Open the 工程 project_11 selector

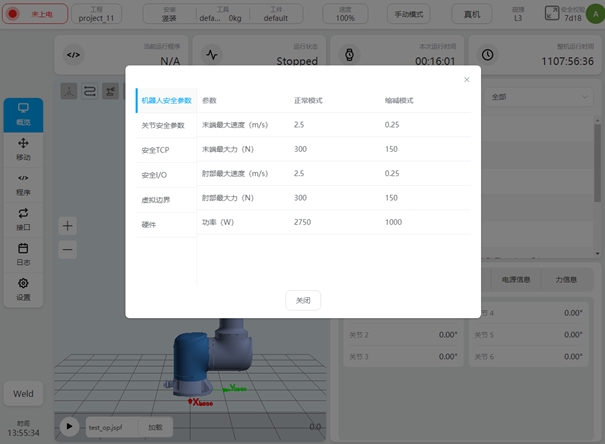point(97,15)
